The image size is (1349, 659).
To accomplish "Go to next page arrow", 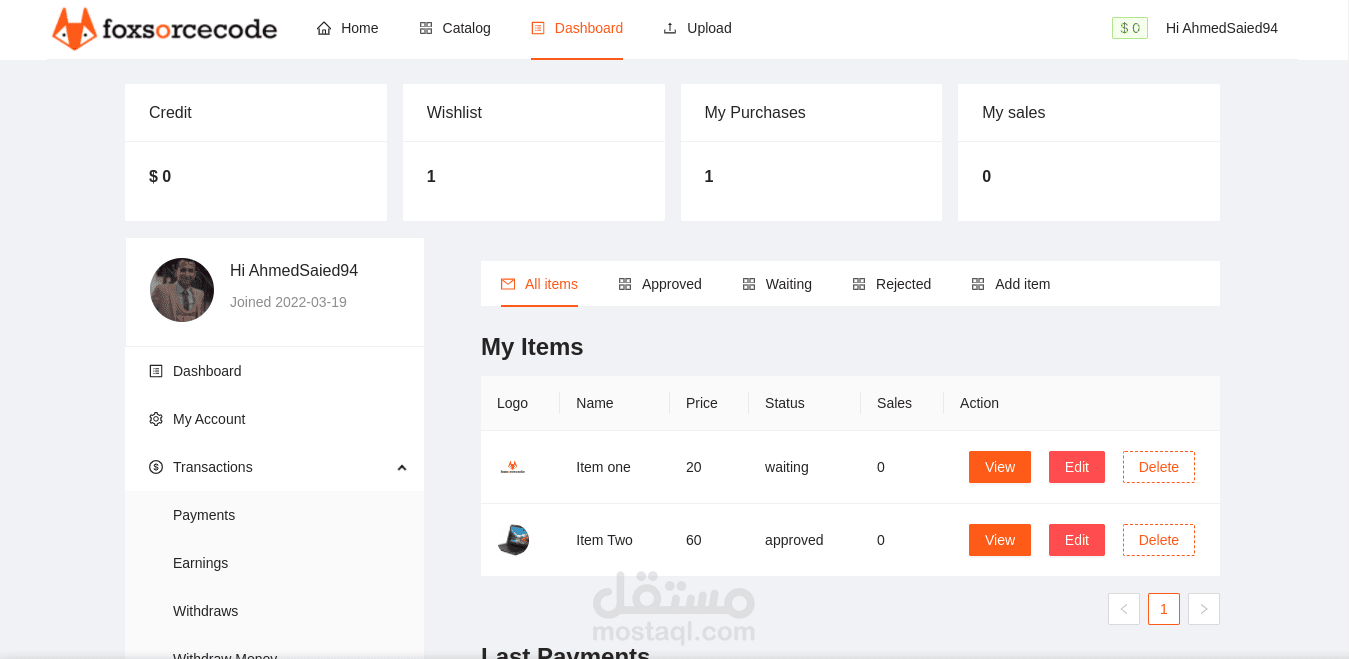I will pyautogui.click(x=1204, y=609).
